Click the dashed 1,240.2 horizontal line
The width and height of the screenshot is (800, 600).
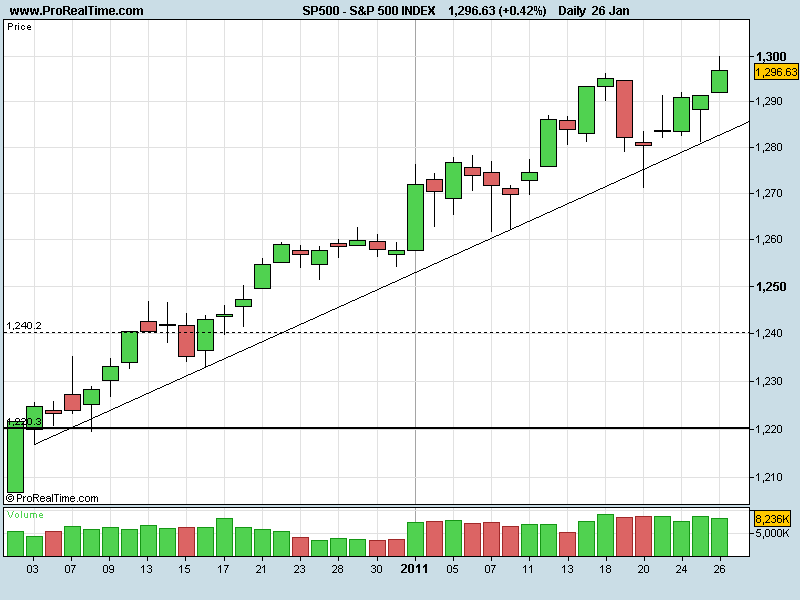(x=378, y=333)
